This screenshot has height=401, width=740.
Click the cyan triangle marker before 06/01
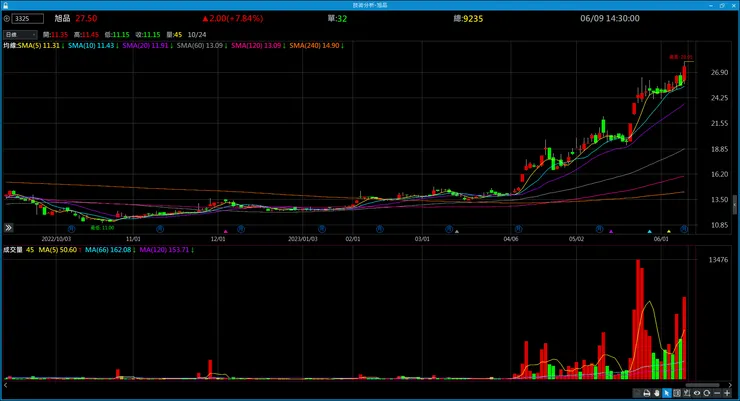click(649, 232)
